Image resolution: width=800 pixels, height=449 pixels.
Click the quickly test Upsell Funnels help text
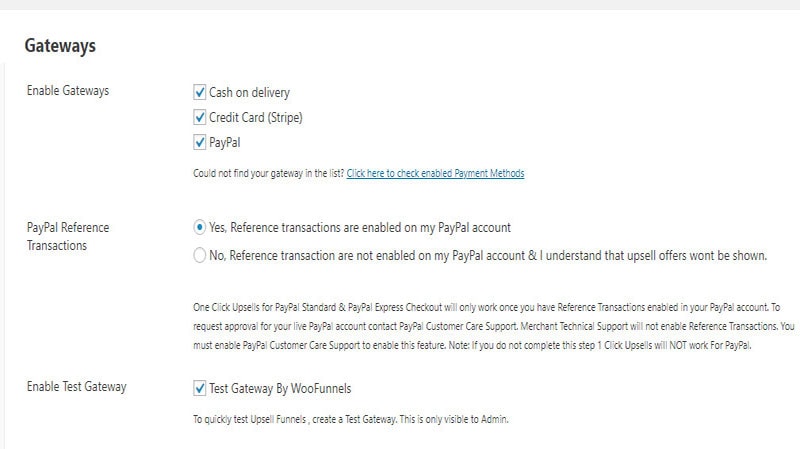(351, 419)
